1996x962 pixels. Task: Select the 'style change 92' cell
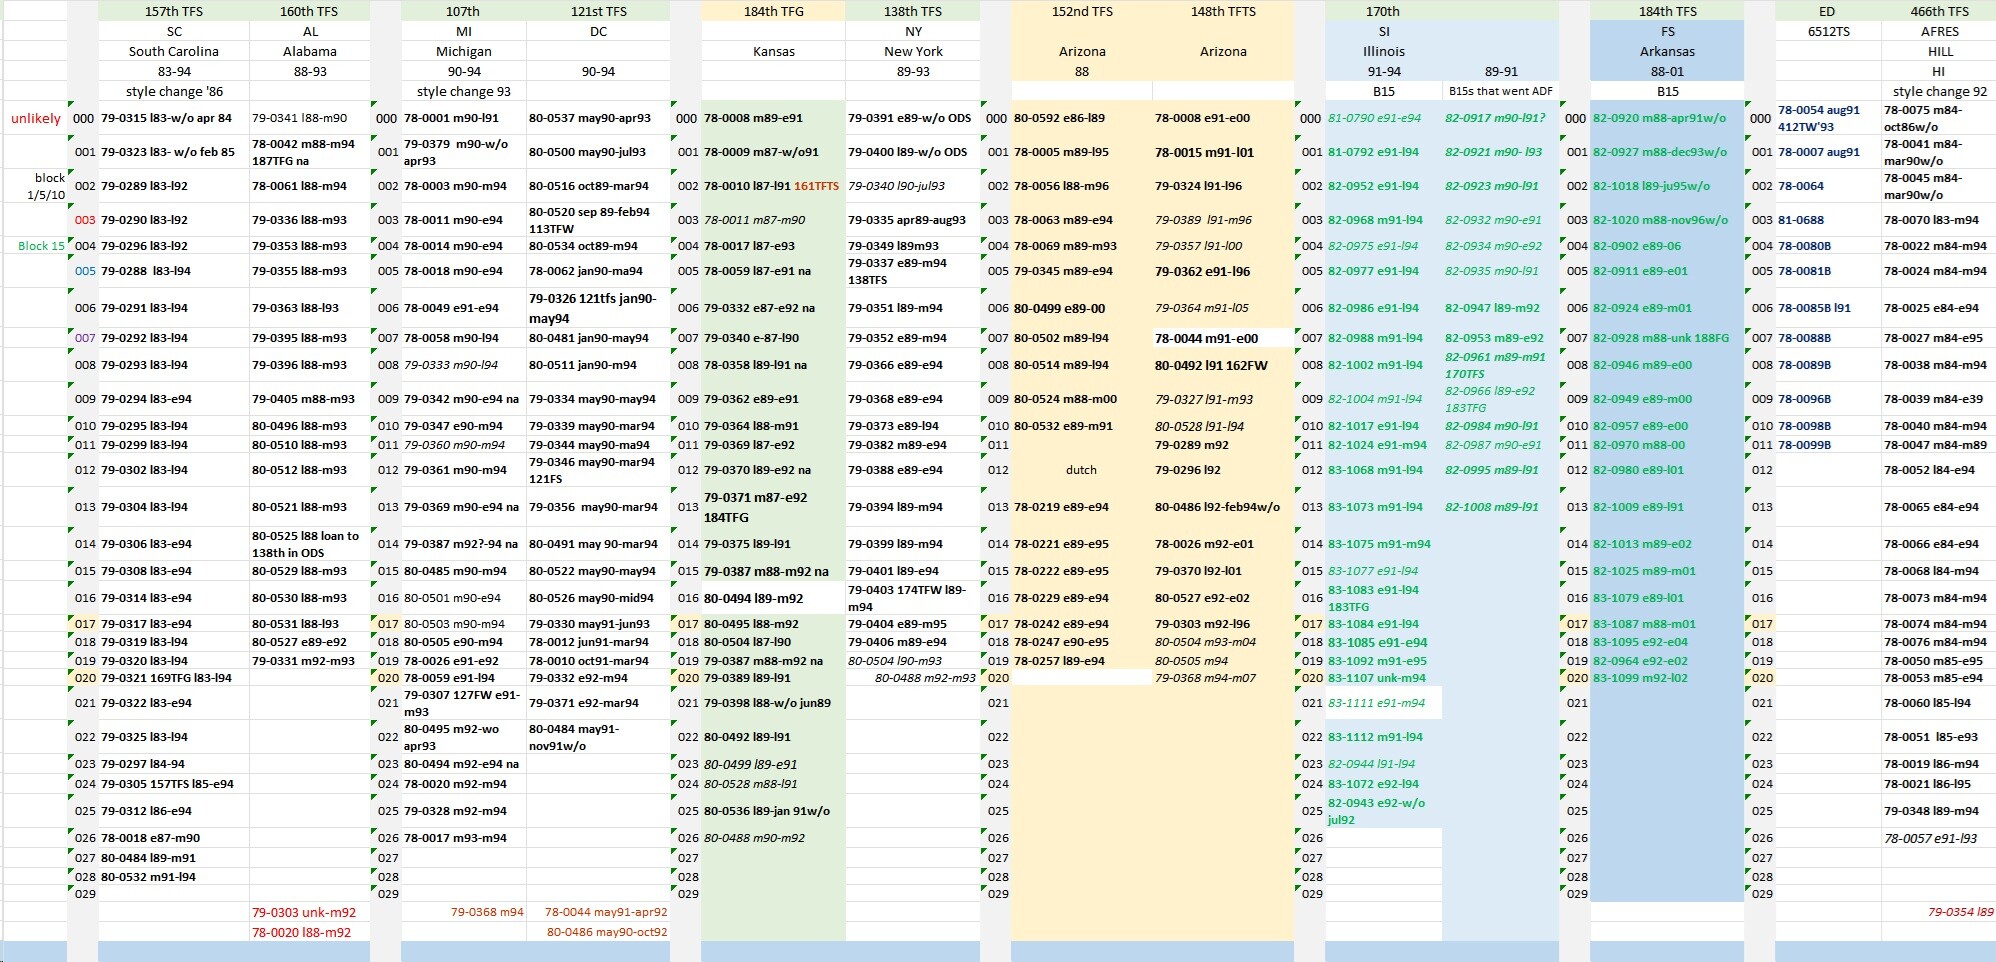pyautogui.click(x=1939, y=91)
